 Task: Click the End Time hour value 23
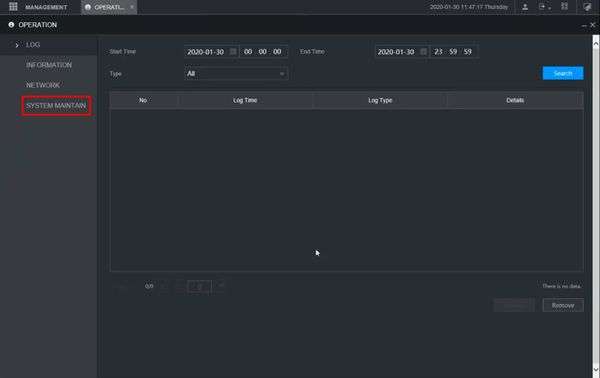coord(439,52)
